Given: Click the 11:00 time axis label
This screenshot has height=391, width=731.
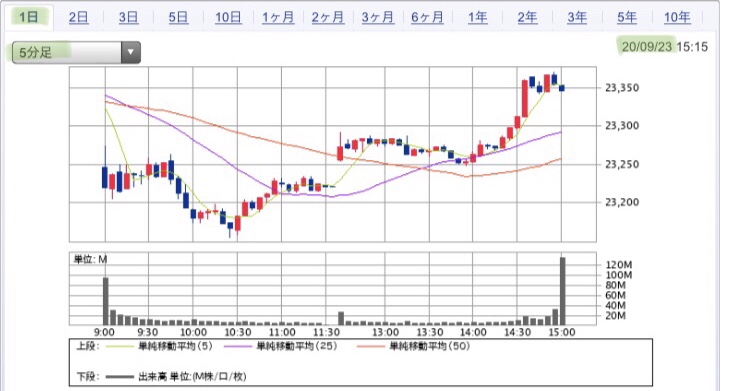Looking at the screenshot, I should (282, 332).
